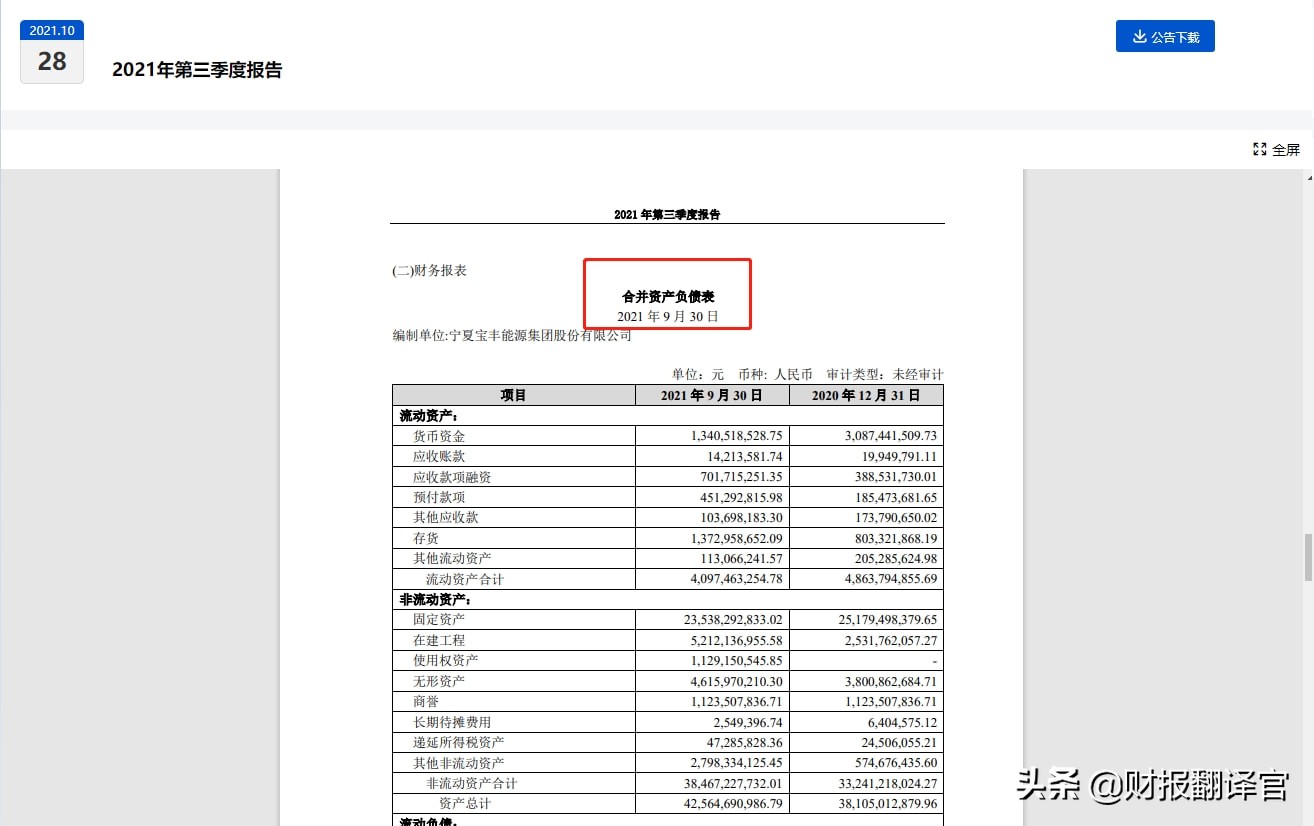Select the value 4,097,463,254.78
The height and width of the screenshot is (826, 1314).
[x=737, y=579]
